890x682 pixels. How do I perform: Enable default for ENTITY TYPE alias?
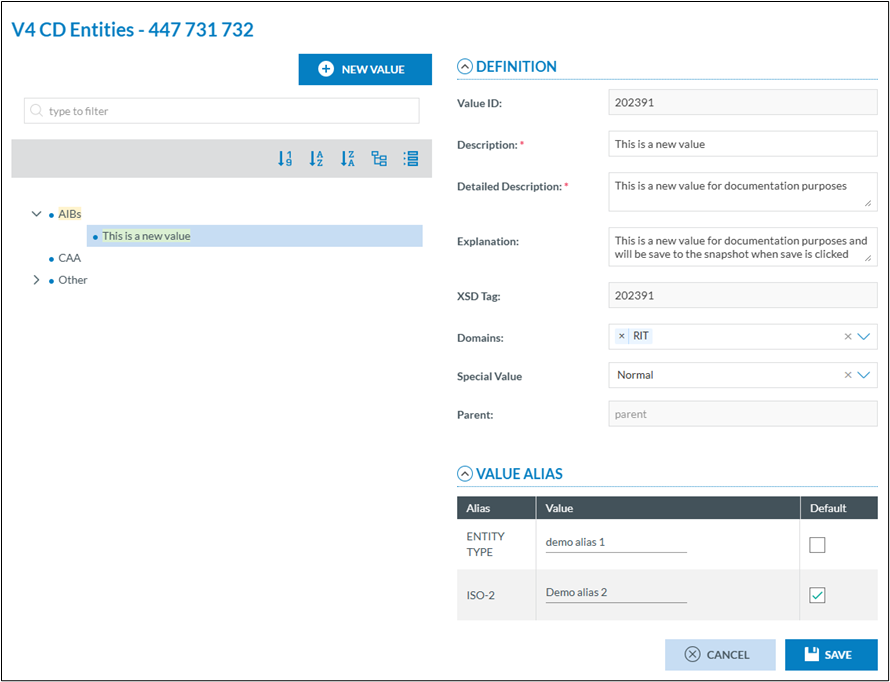pos(817,545)
